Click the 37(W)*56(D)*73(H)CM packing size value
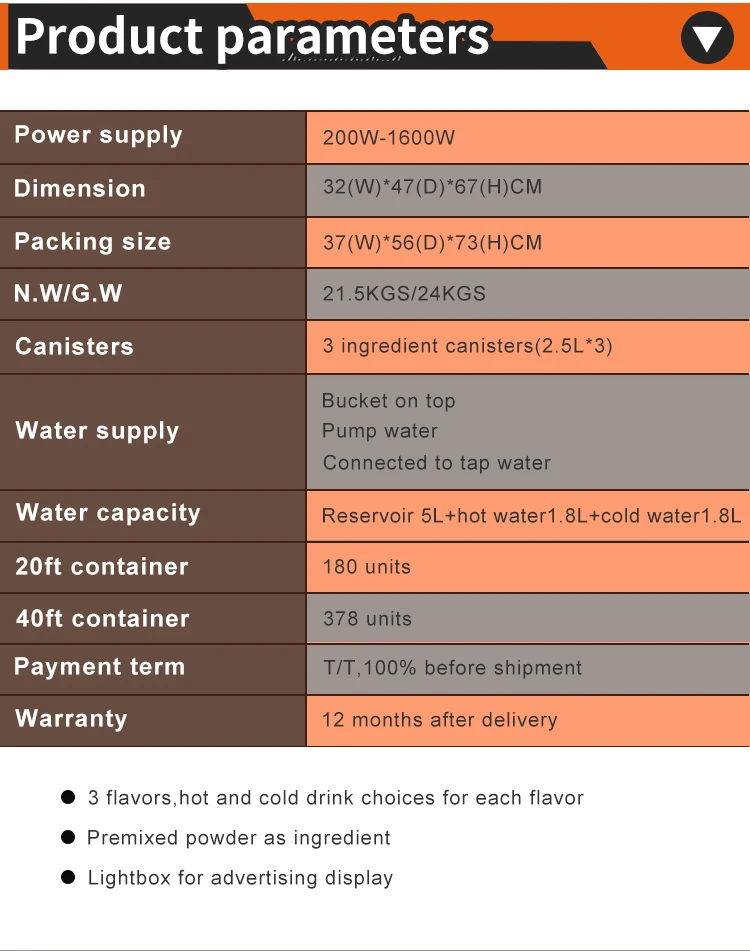The height and width of the screenshot is (951, 750). click(432, 243)
